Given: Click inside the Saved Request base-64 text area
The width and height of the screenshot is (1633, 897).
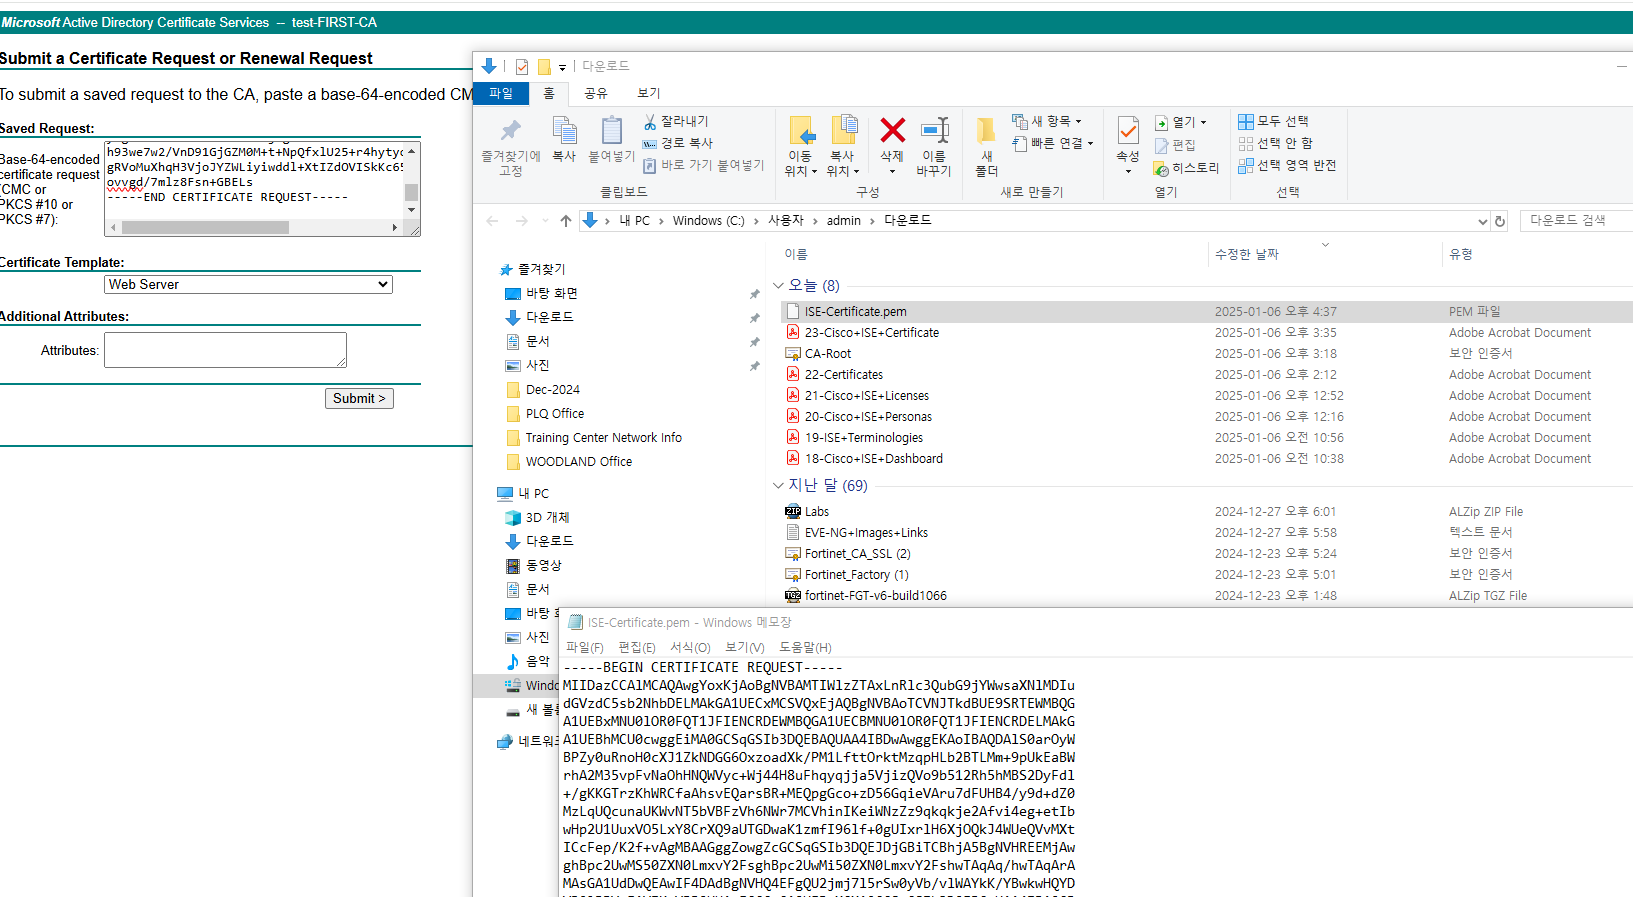Looking at the screenshot, I should click(254, 181).
